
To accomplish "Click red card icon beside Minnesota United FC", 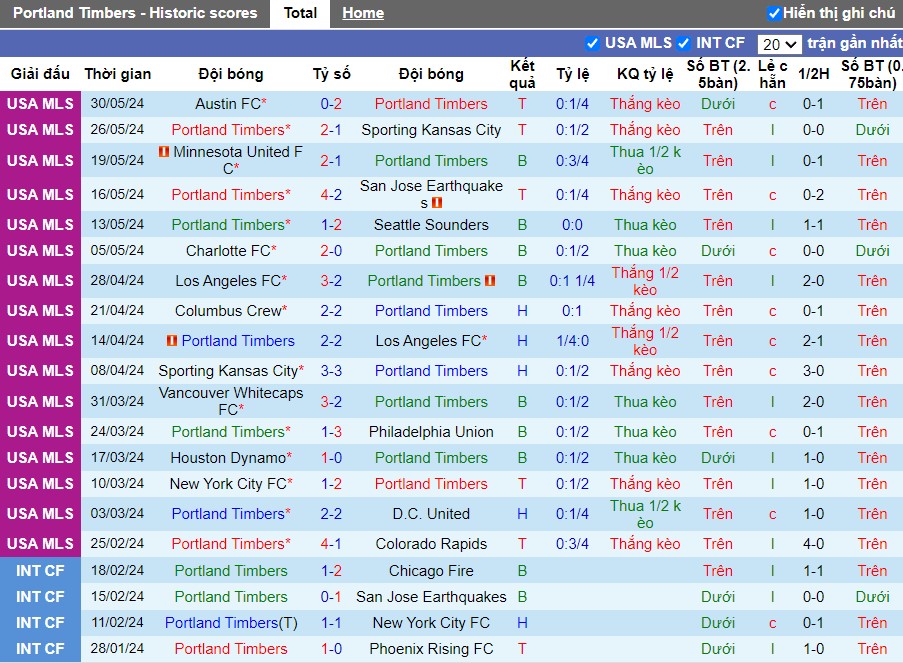I will point(164,151).
